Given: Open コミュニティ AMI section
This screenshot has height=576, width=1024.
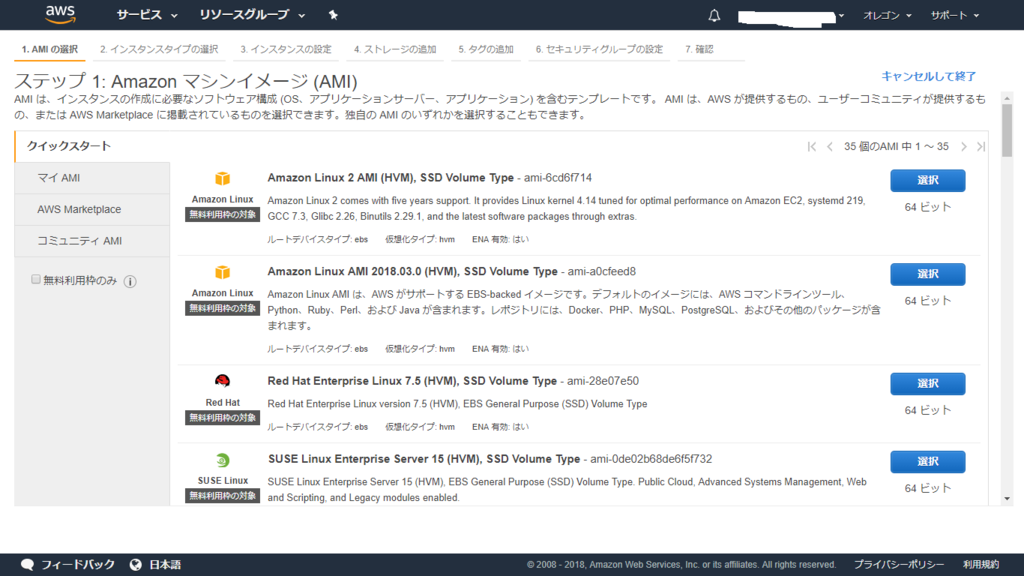Looking at the screenshot, I should [x=92, y=241].
